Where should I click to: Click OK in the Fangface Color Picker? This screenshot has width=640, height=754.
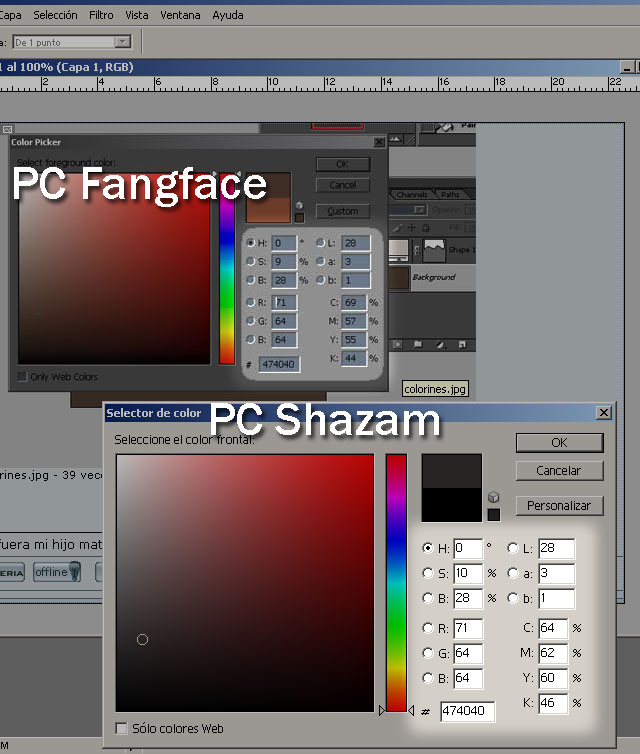(343, 164)
